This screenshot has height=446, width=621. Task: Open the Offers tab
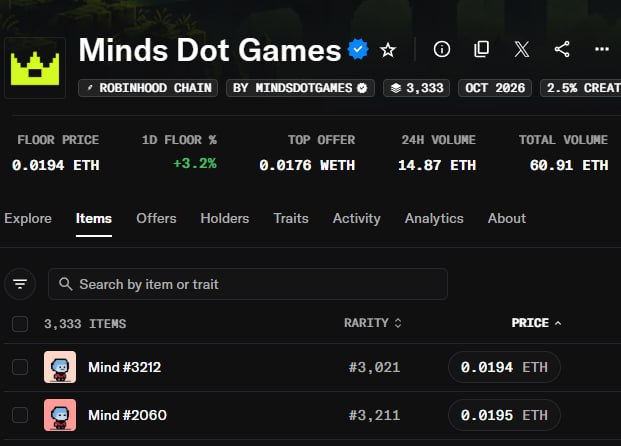156,219
